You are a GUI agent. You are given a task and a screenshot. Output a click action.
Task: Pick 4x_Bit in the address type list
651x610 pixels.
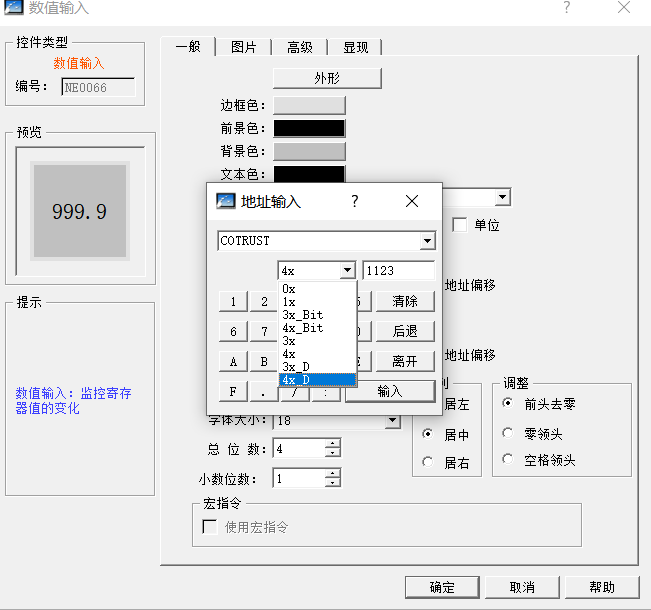[x=318, y=328]
